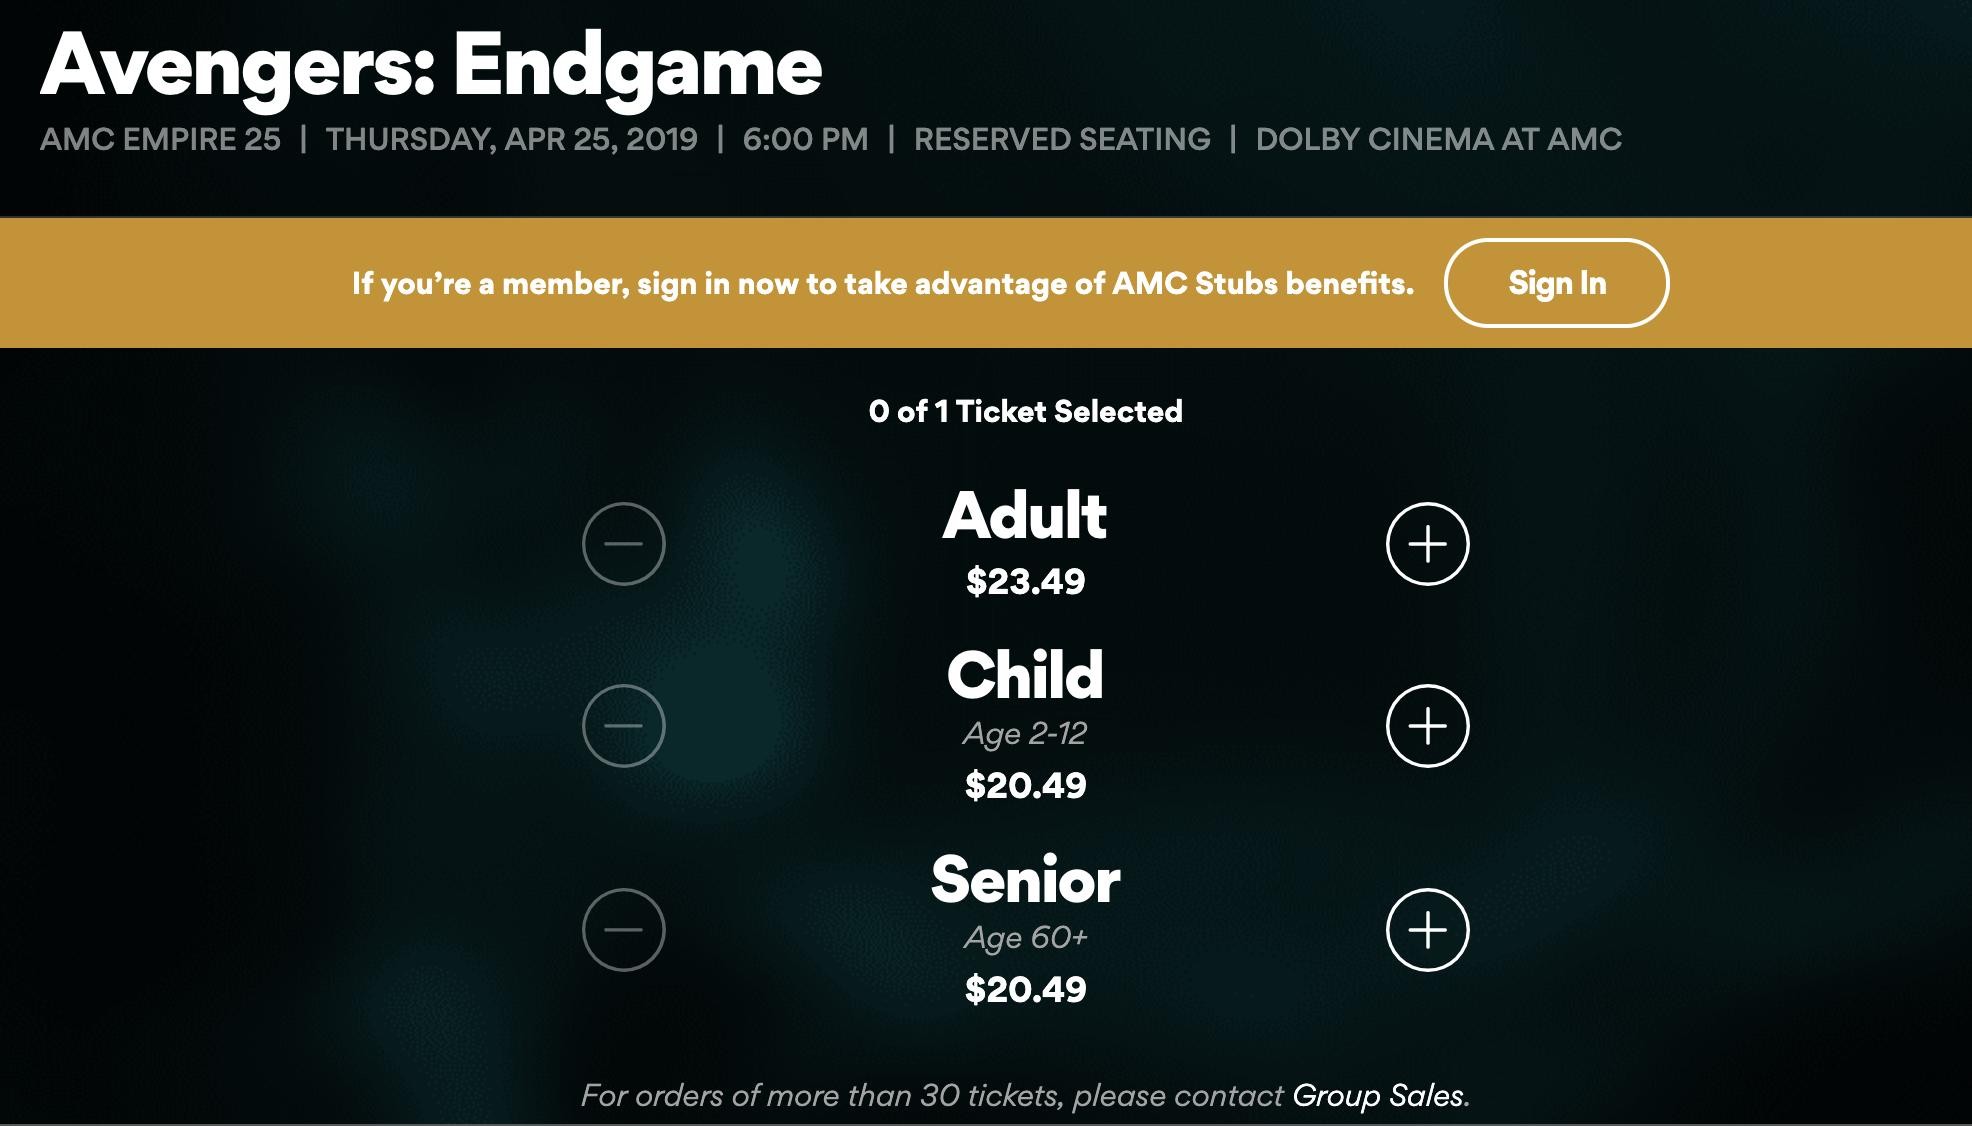The width and height of the screenshot is (1972, 1126).
Task: Click the Thursday, Apr 25, 2019 date
Action: (511, 139)
